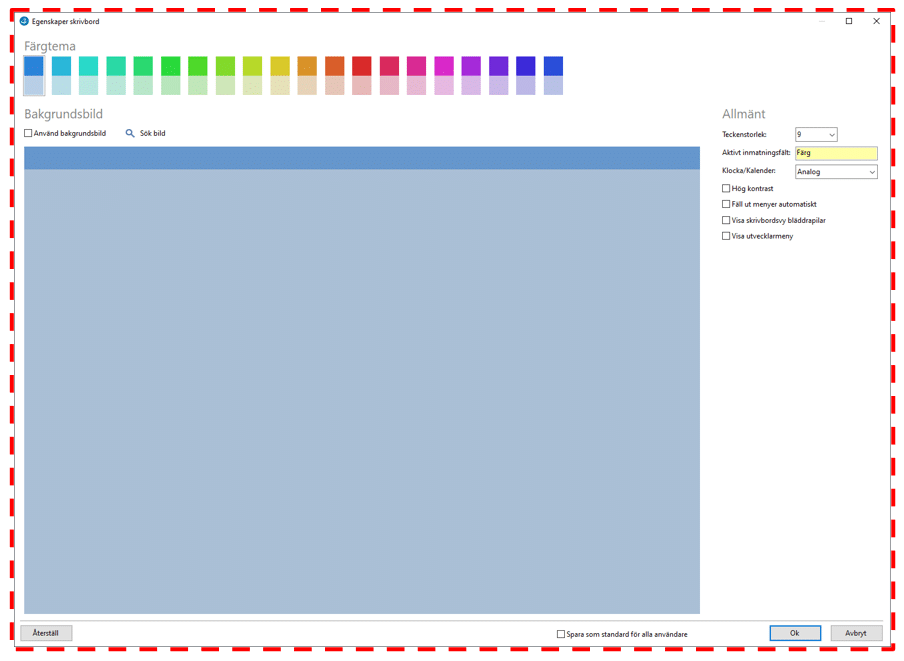904x661 pixels.
Task: Maximize the Egenskaper skrivbord window
Action: tap(849, 21)
